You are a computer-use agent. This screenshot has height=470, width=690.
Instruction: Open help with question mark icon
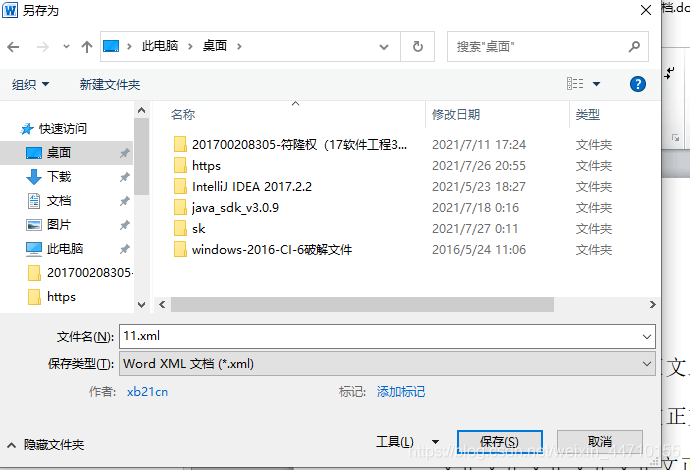[638, 84]
